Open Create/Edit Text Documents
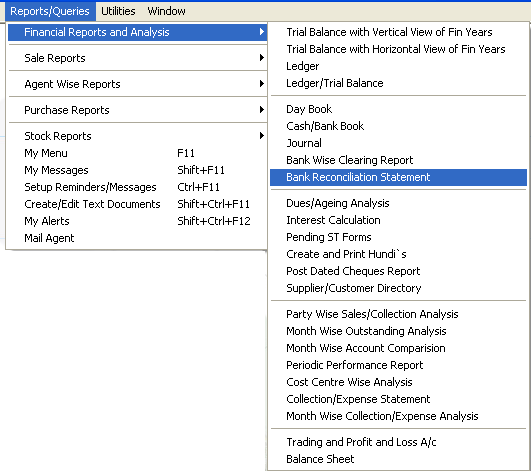Viewport: 531px width, 471px height. click(137, 204)
